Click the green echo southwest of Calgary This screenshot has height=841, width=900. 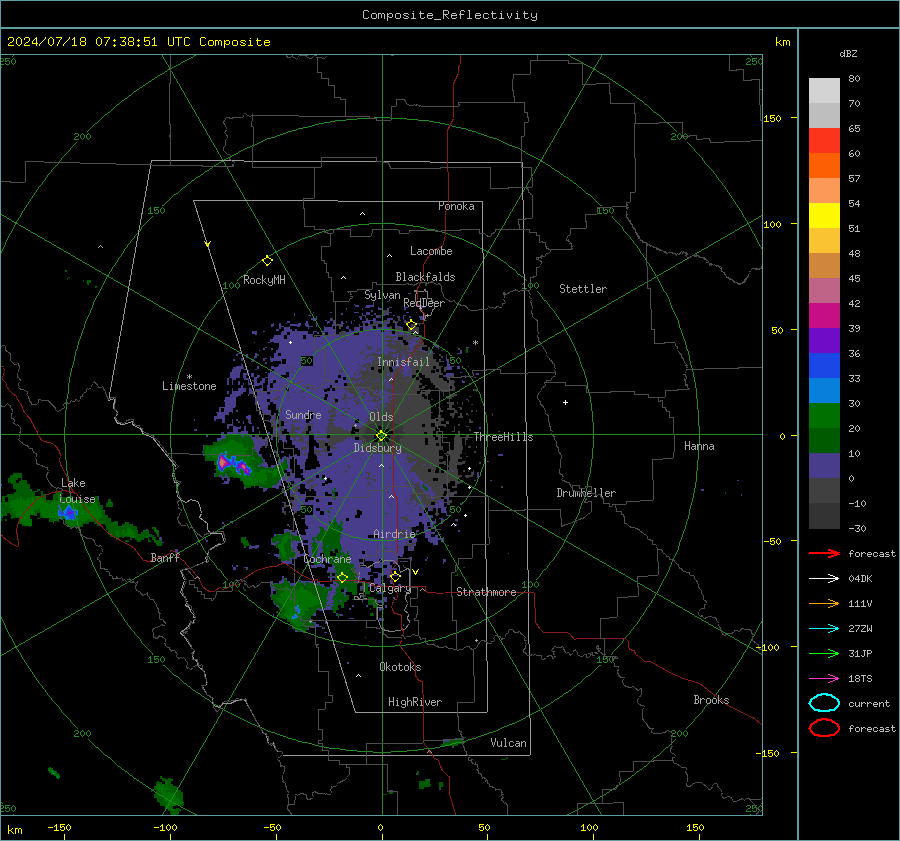(298, 602)
